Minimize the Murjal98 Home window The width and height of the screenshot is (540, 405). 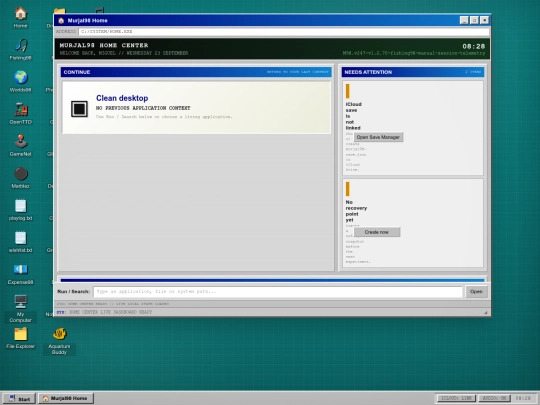pyautogui.click(x=464, y=20)
